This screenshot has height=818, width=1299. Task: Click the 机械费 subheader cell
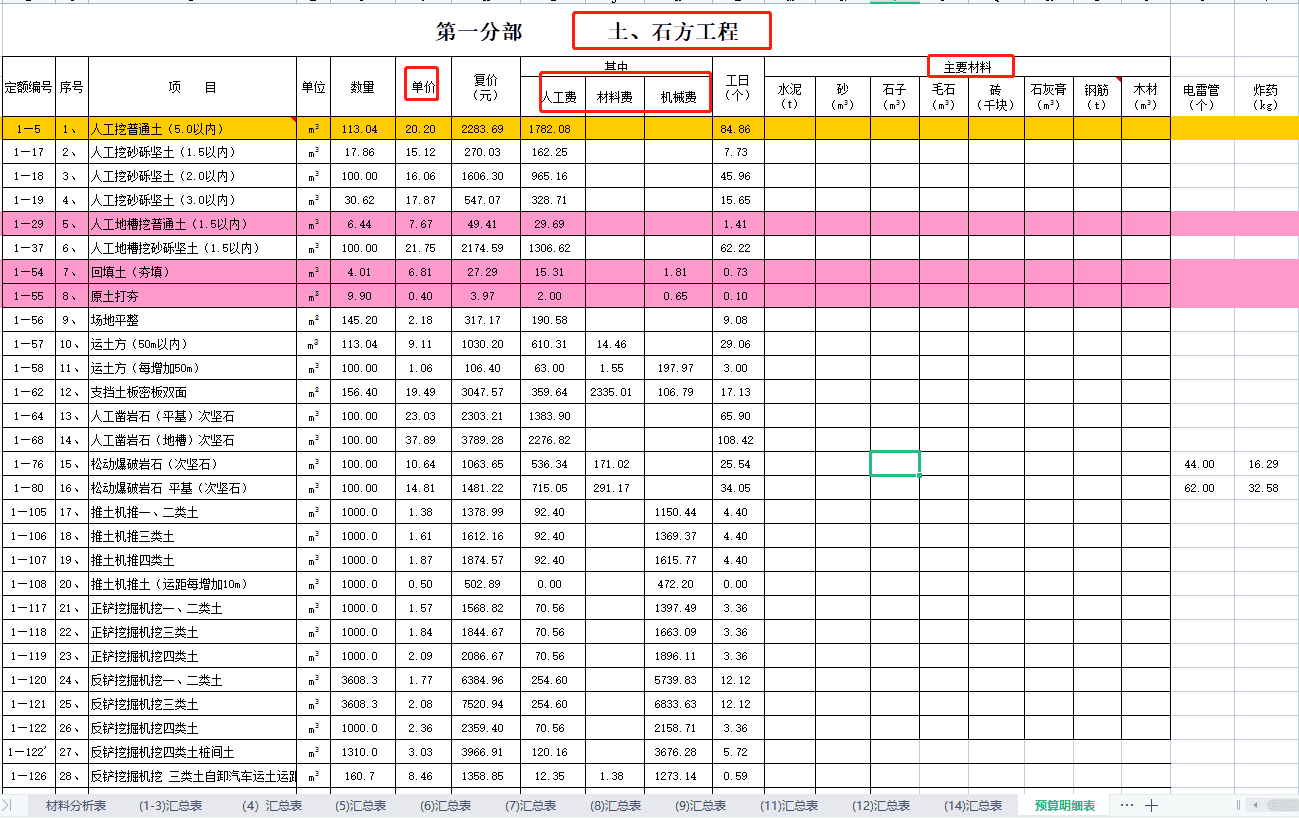(x=678, y=97)
